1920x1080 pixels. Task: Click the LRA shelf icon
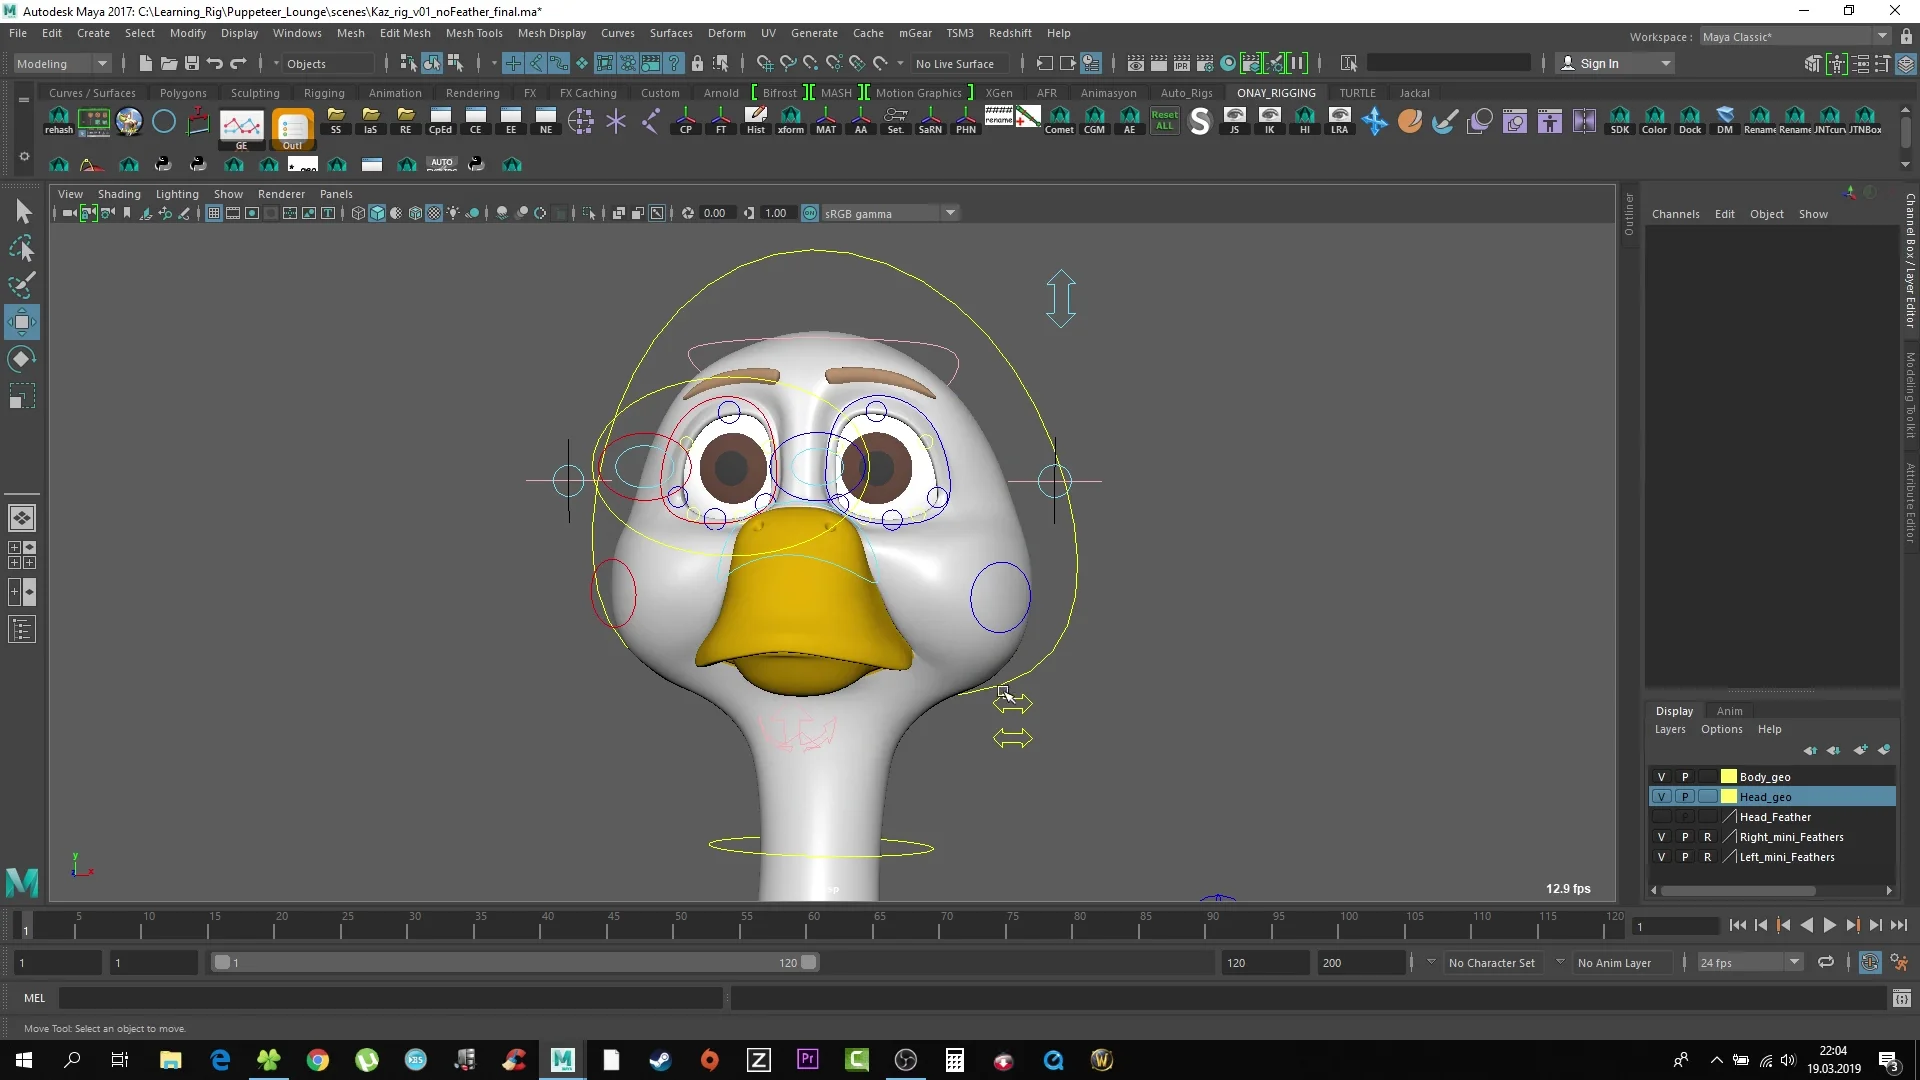1339,121
